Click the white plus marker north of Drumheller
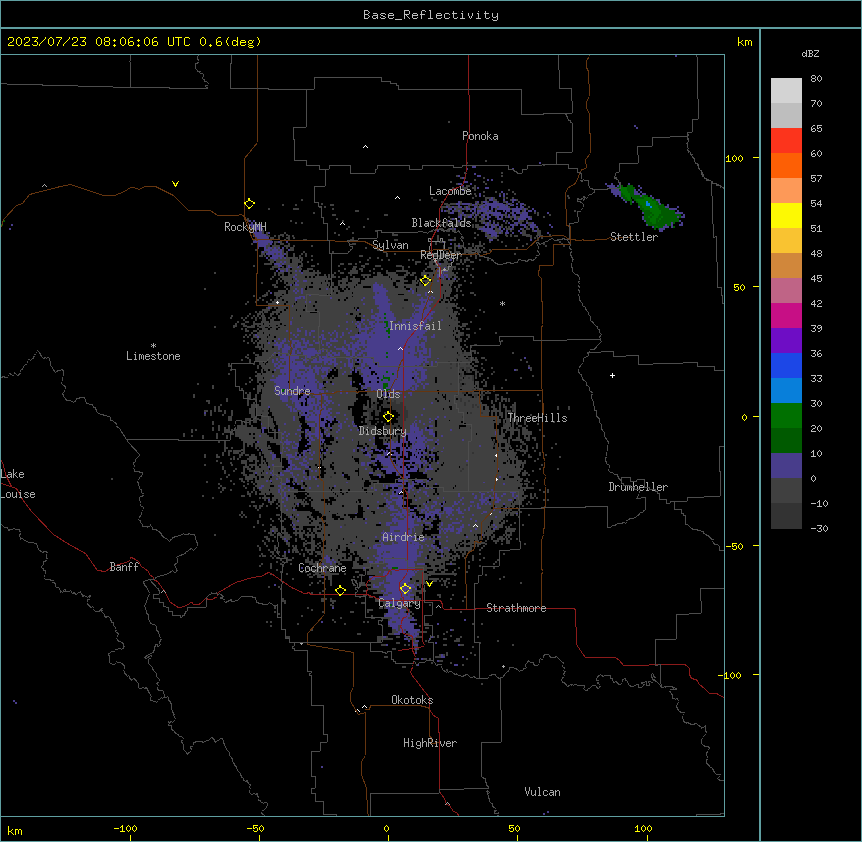This screenshot has height=842, width=862. click(612, 375)
